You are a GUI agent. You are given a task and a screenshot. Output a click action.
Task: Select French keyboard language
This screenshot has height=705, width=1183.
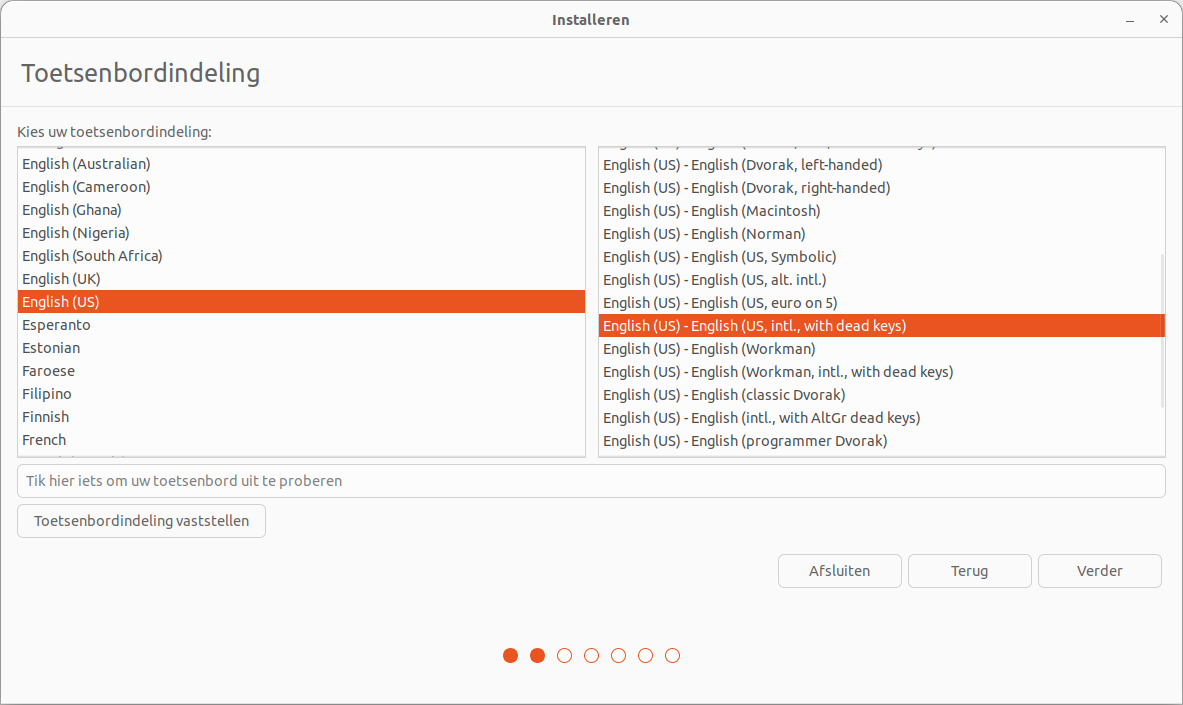point(44,440)
